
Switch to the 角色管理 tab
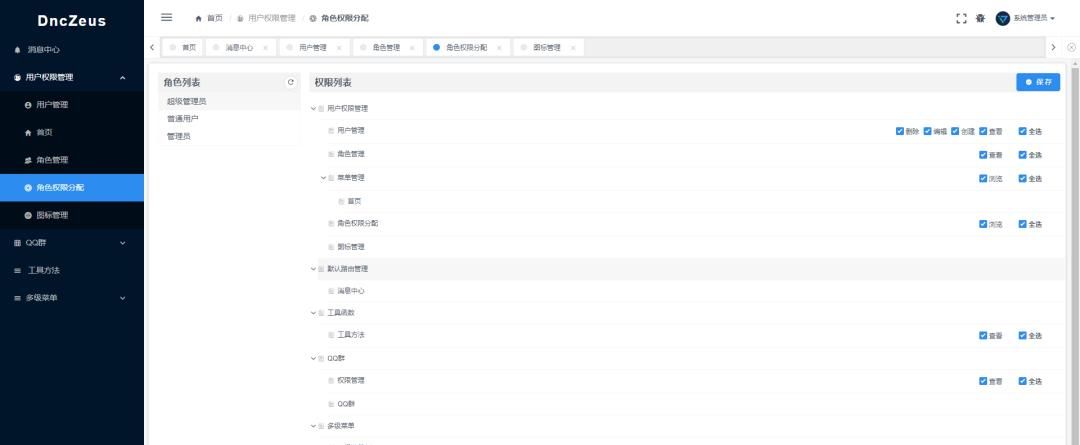[x=387, y=48]
